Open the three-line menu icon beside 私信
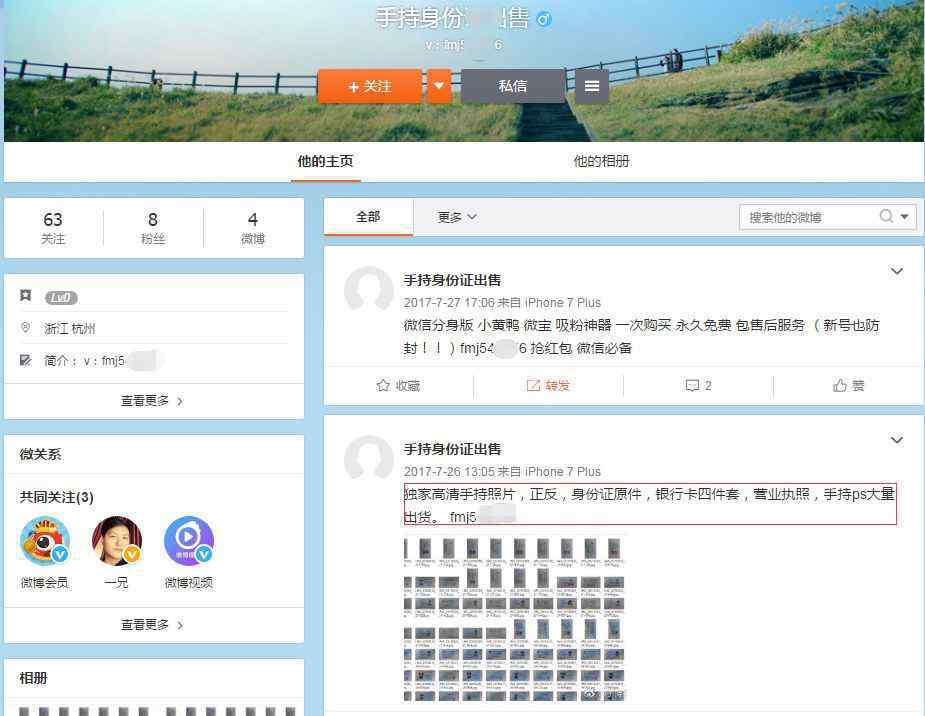Image resolution: width=925 pixels, height=716 pixels. pos(591,87)
